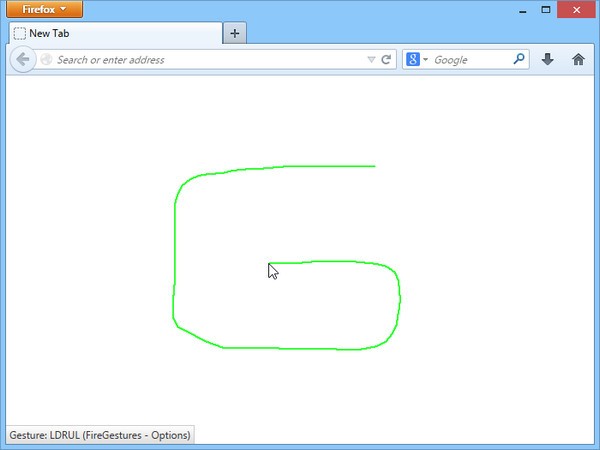Maximize the Firefox window
Viewport: 600px width, 450px height.
coord(546,10)
